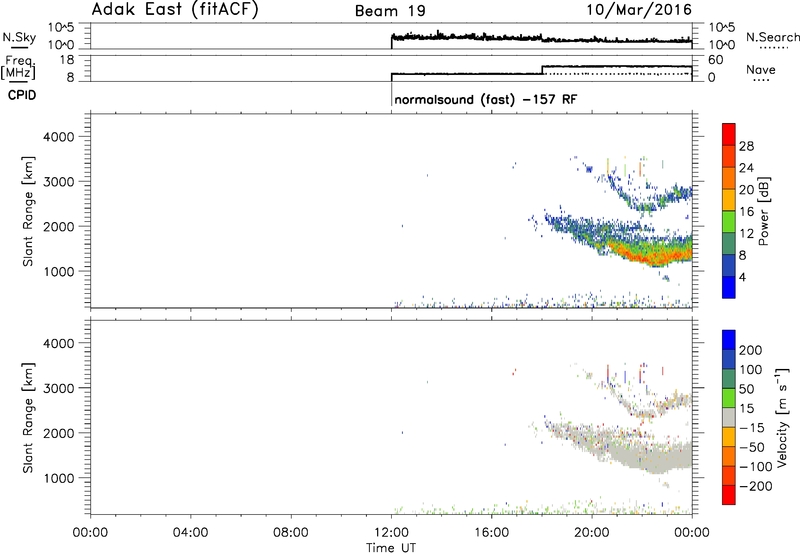Screen dimensions: 800x554
Task: Click '4000' on the power panel range axis
Action: (58, 137)
